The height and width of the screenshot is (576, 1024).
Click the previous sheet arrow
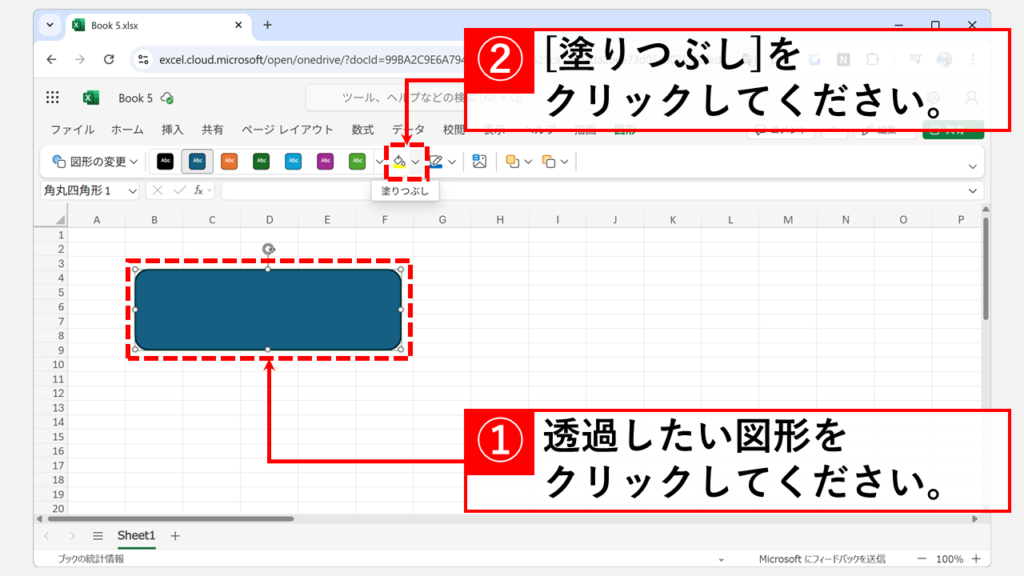(46, 536)
